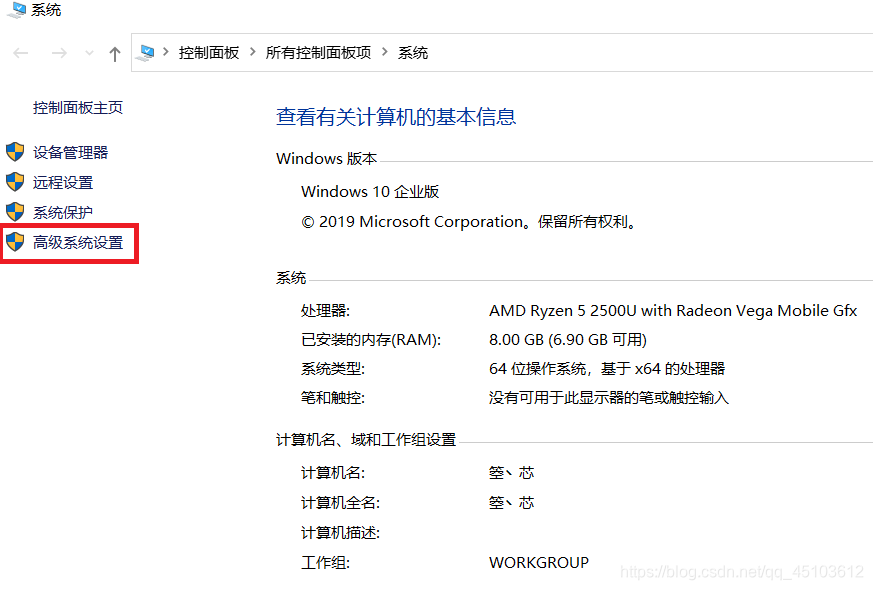
Task: Click the Windows 版本 section header
Action: pyautogui.click(x=326, y=159)
